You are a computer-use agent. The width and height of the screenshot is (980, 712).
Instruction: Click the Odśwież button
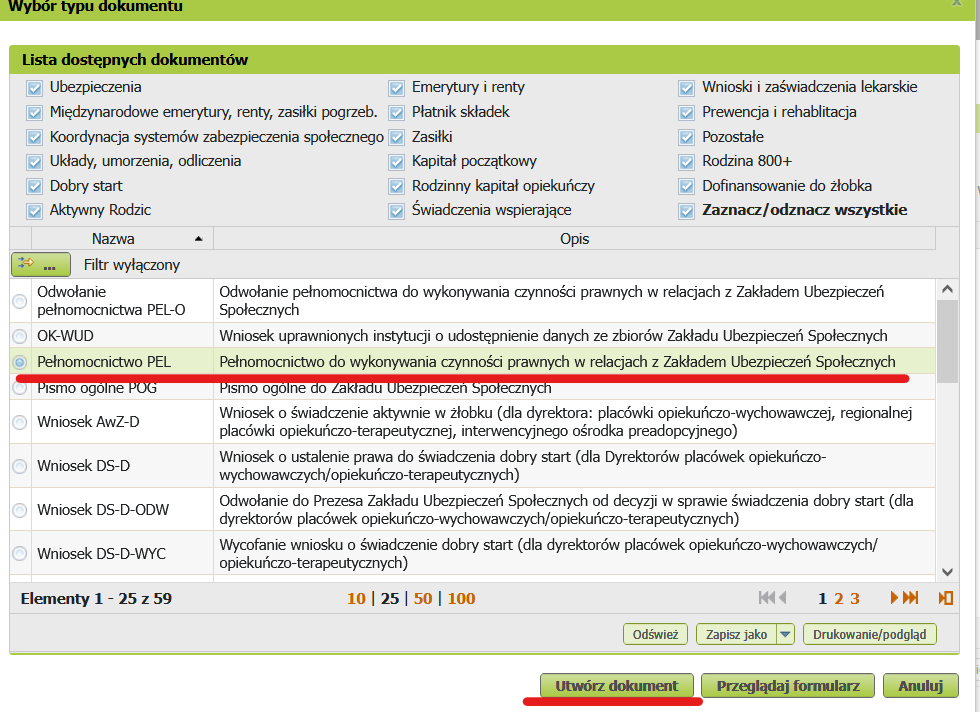(655, 634)
